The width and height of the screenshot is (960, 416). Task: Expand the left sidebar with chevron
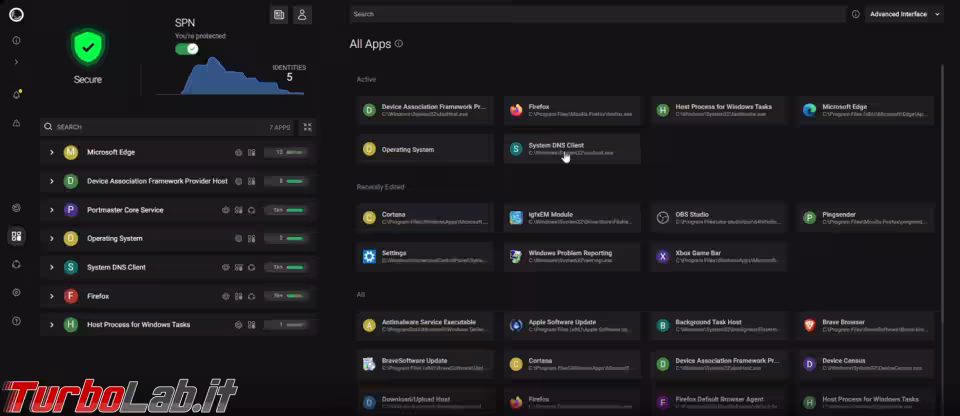(x=16, y=62)
